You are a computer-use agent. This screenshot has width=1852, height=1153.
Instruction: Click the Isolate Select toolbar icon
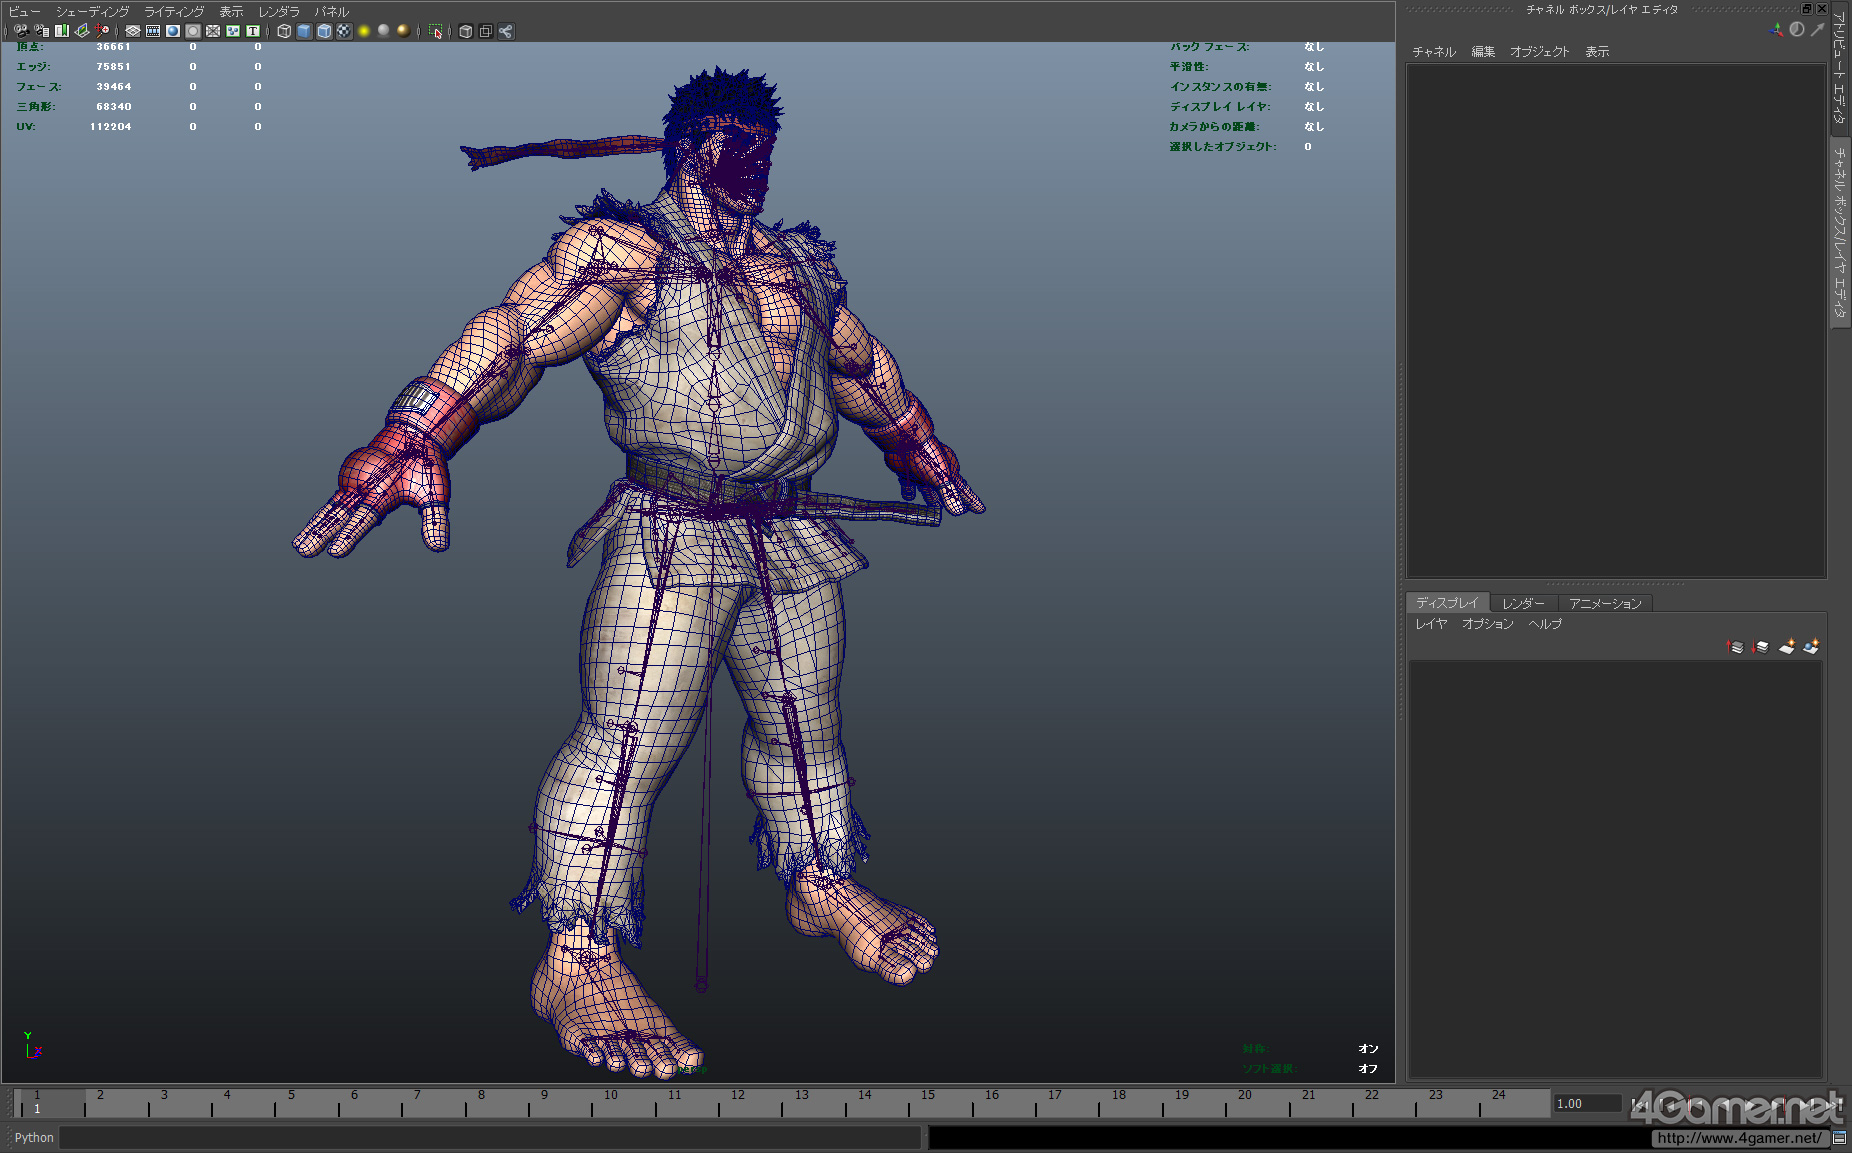435,31
